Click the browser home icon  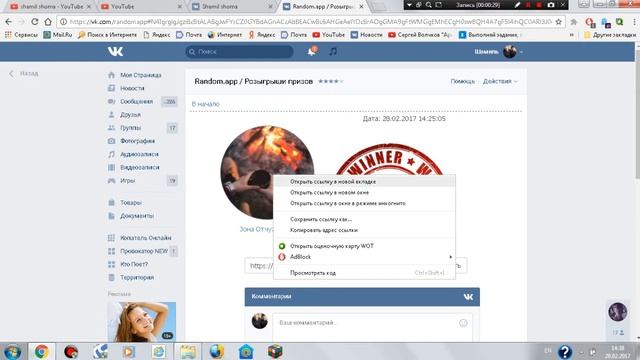48,22
